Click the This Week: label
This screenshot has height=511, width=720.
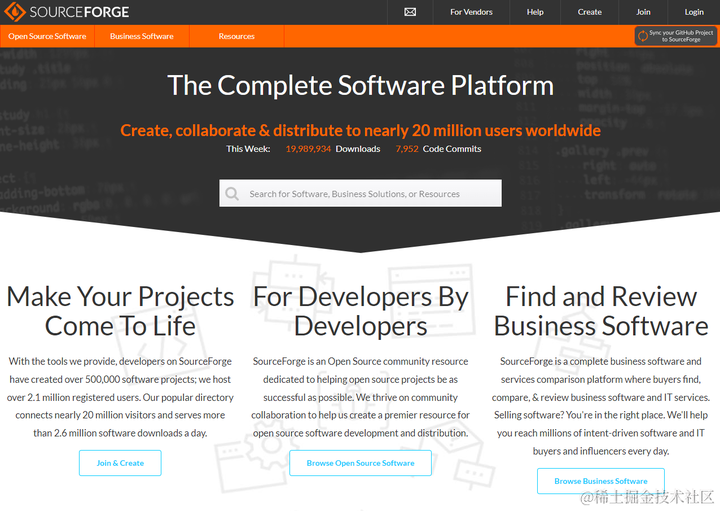pyautogui.click(x=248, y=149)
